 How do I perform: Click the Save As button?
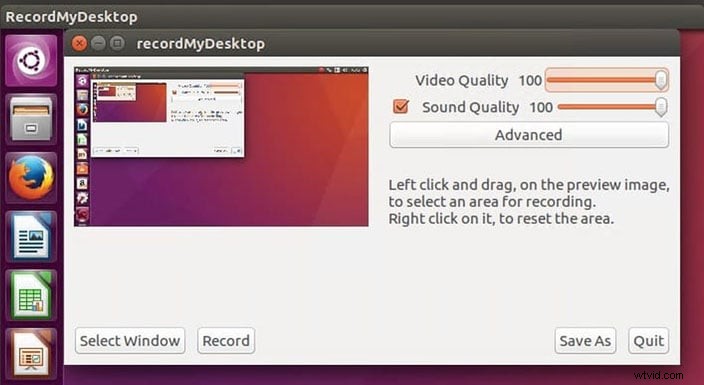(585, 341)
